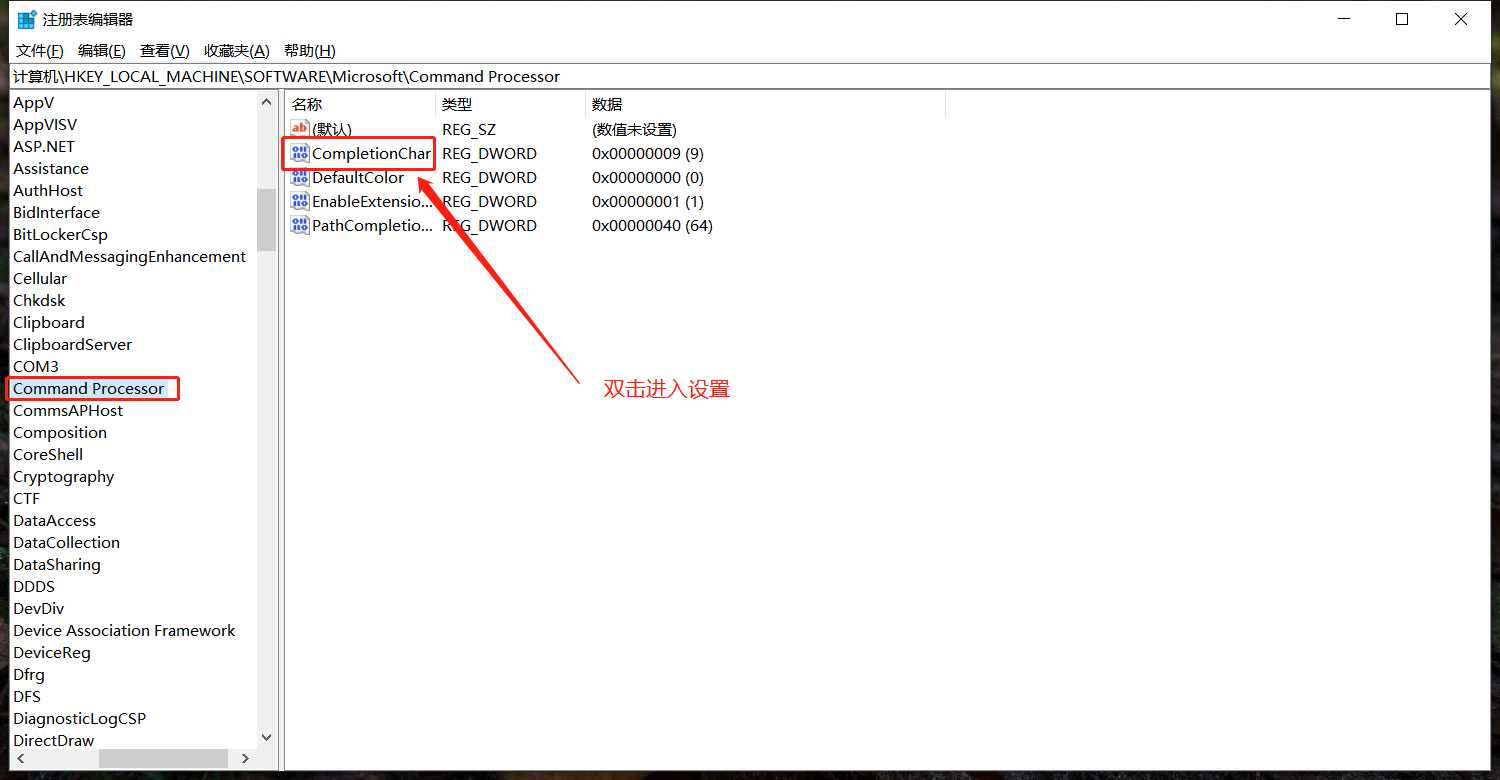Select the DataSharing key in tree

[57, 564]
